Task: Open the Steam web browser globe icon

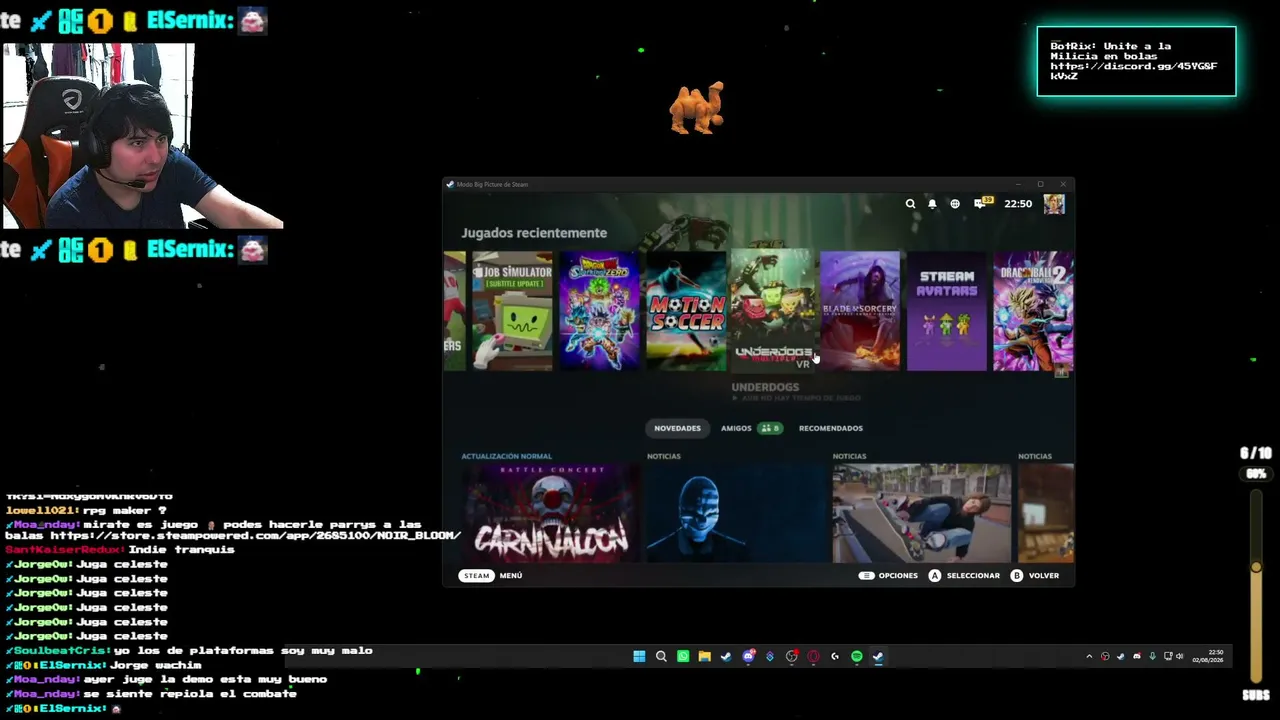Action: tap(955, 204)
